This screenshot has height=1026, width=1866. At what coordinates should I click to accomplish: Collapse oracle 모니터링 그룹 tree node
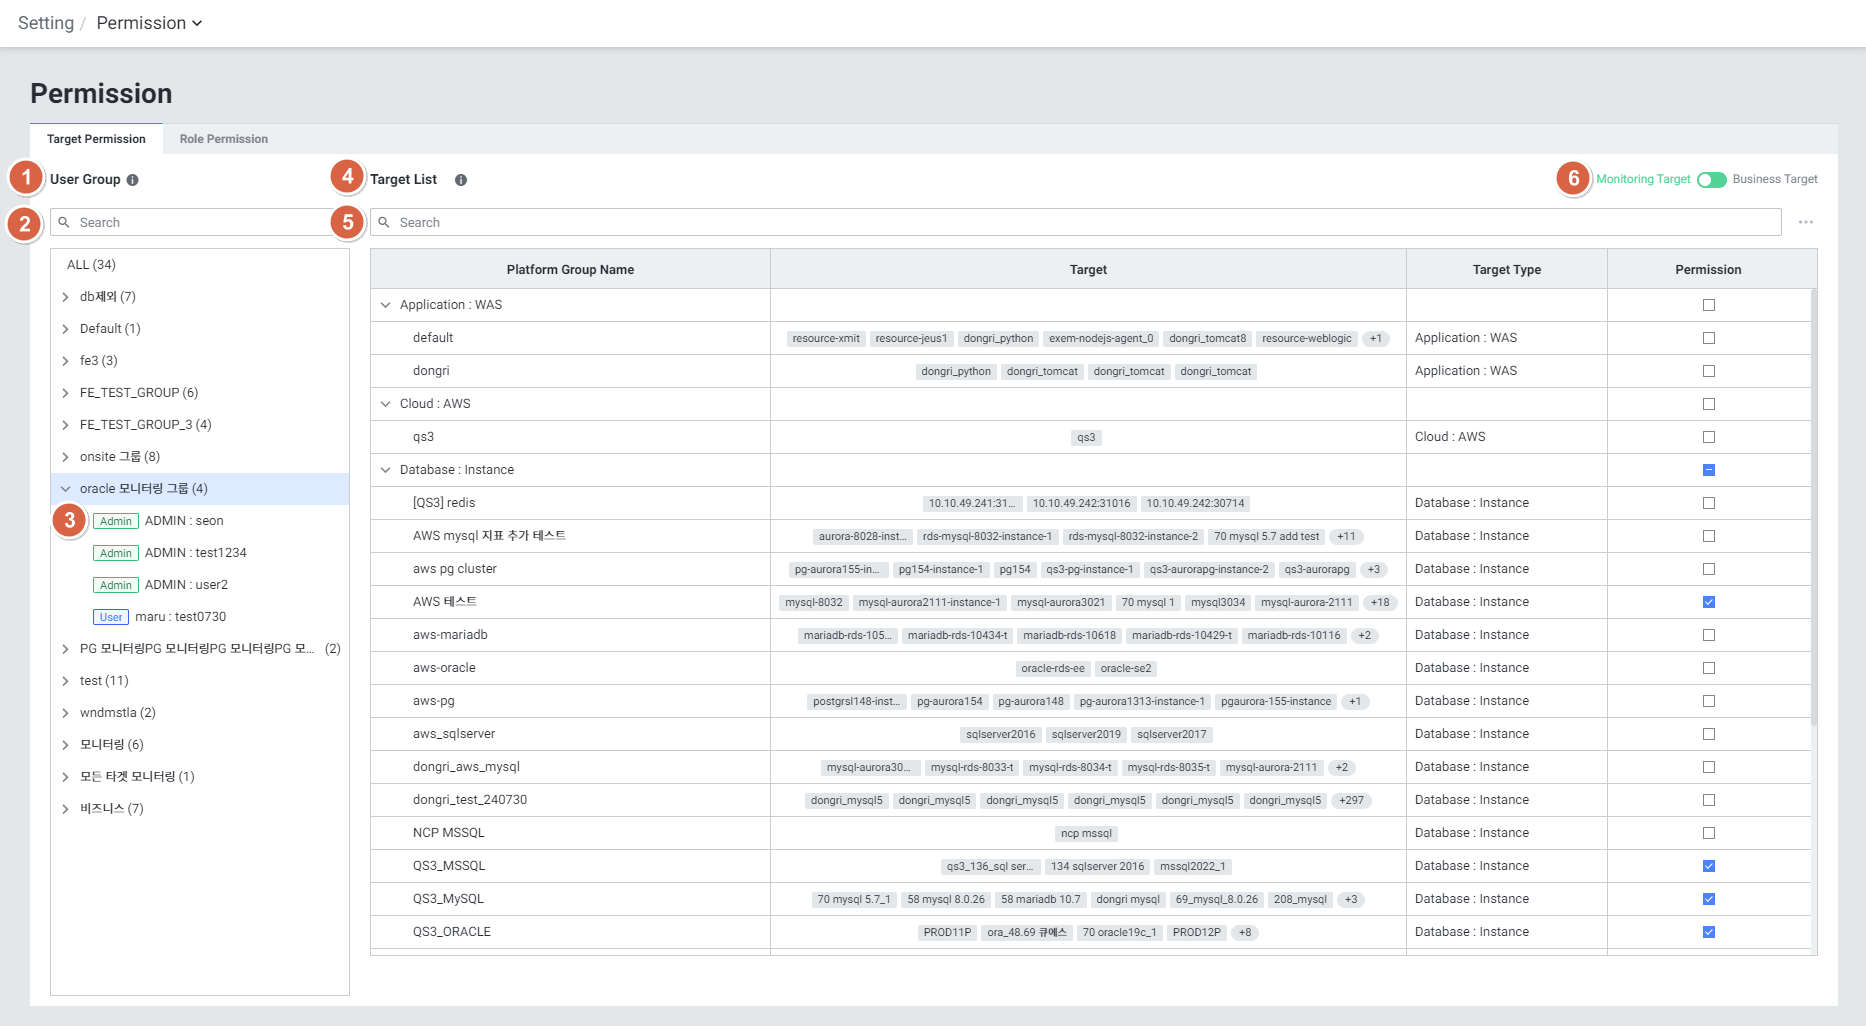66,489
